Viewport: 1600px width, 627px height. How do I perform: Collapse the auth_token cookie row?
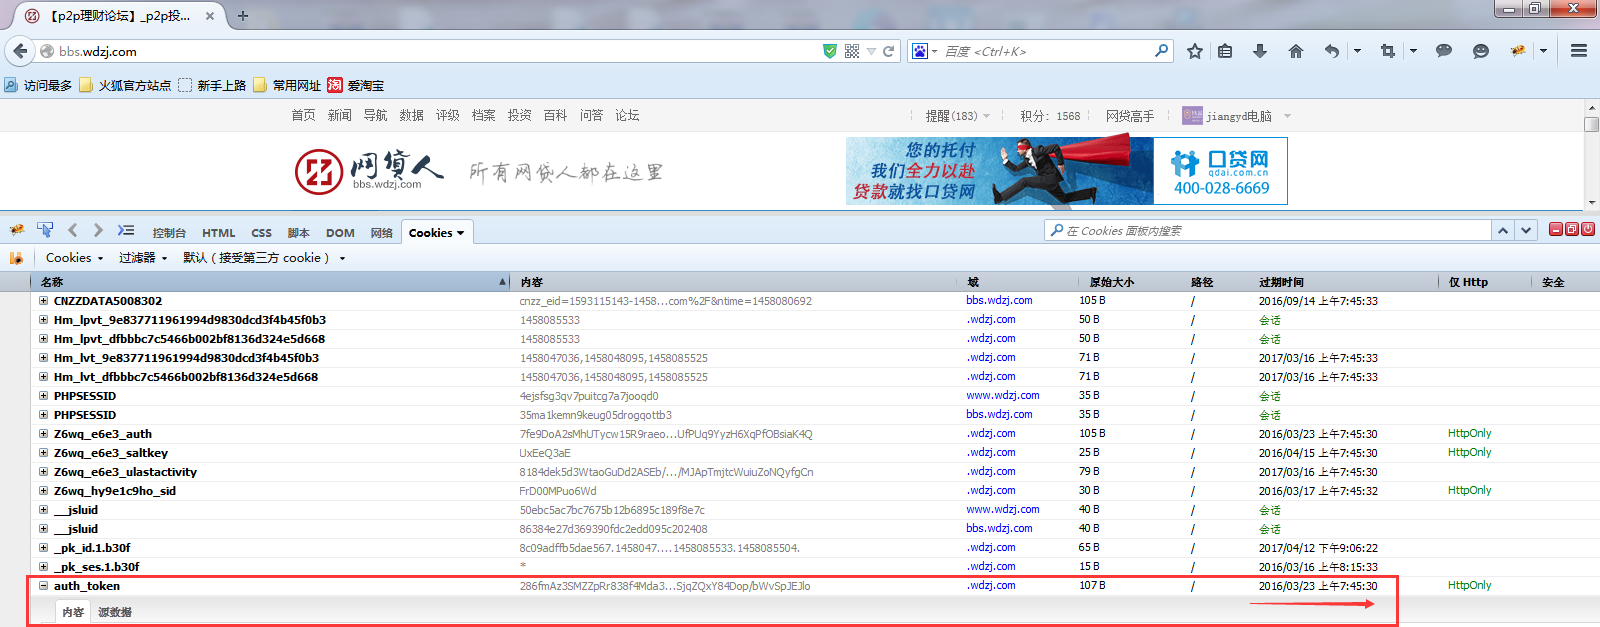(x=43, y=586)
